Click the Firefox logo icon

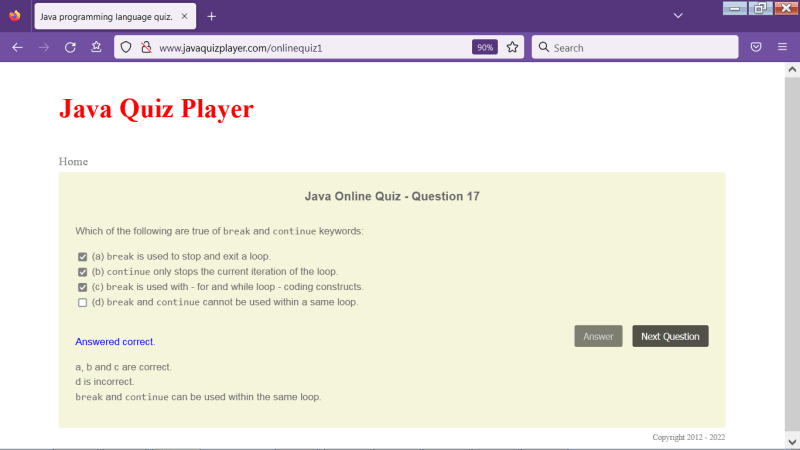(x=15, y=16)
